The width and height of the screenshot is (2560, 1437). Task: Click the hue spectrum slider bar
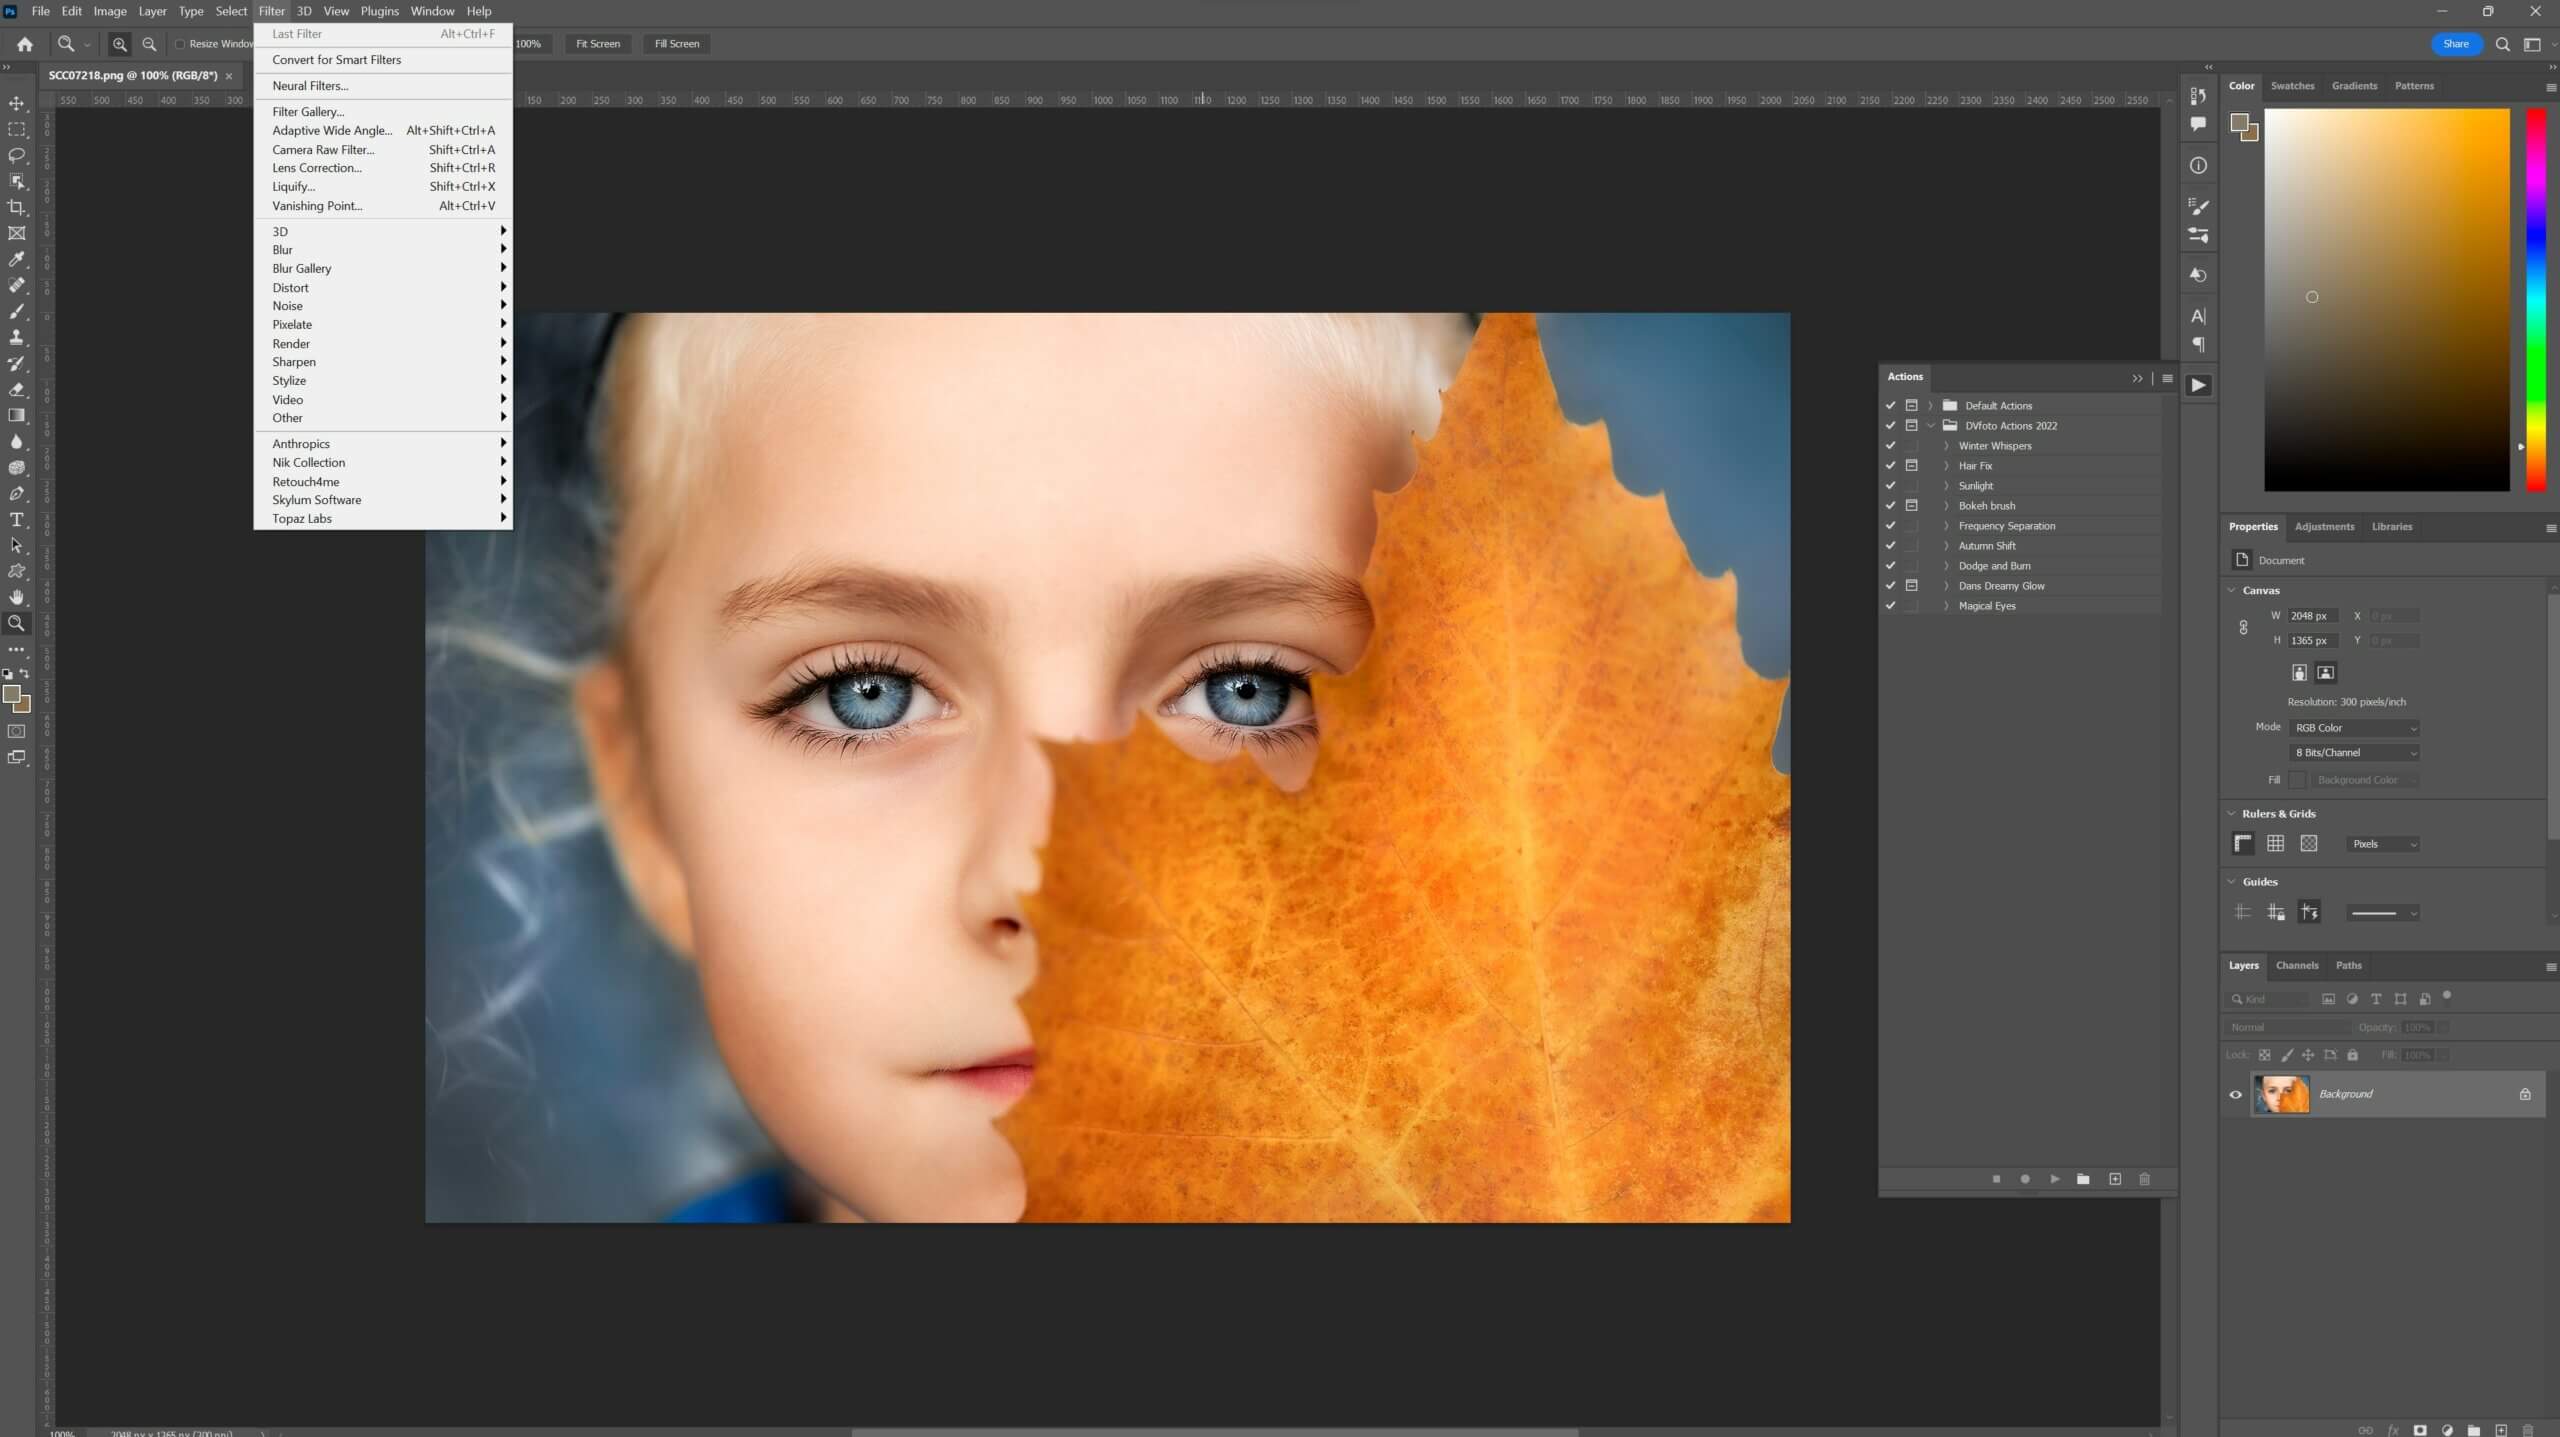pyautogui.click(x=2537, y=300)
